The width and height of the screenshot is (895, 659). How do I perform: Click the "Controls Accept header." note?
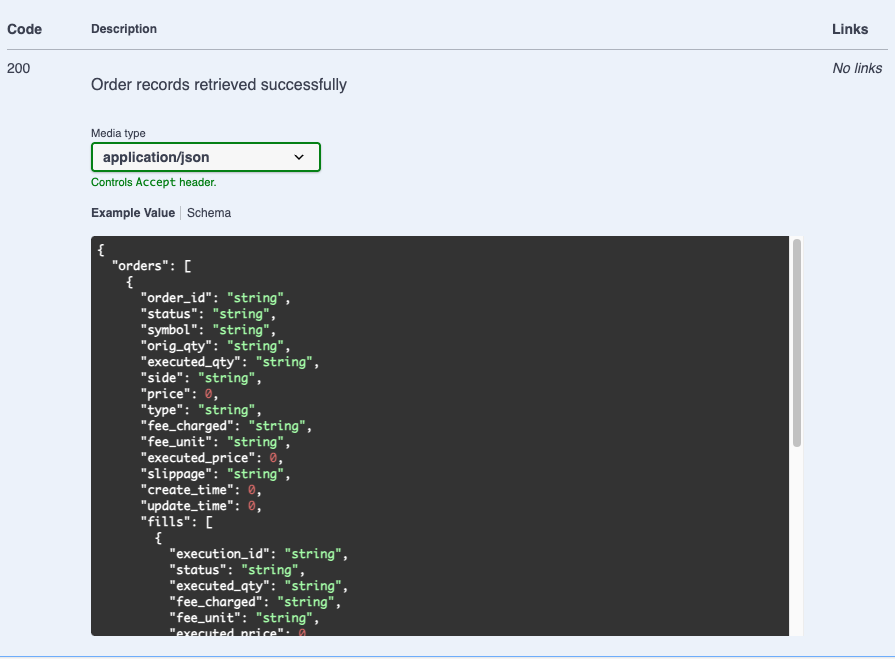coord(153,183)
